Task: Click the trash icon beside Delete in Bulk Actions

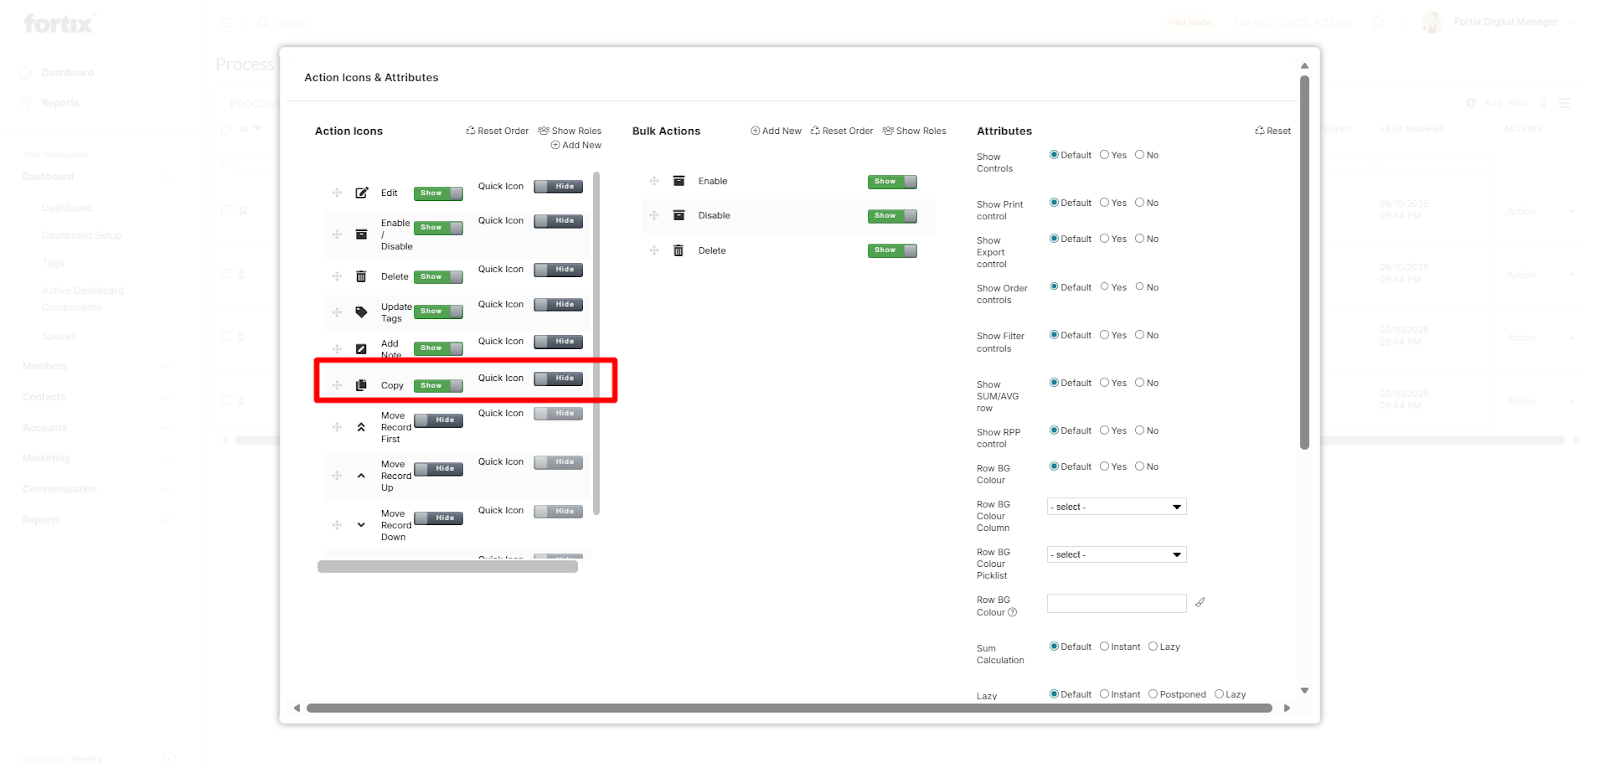Action: coord(678,251)
